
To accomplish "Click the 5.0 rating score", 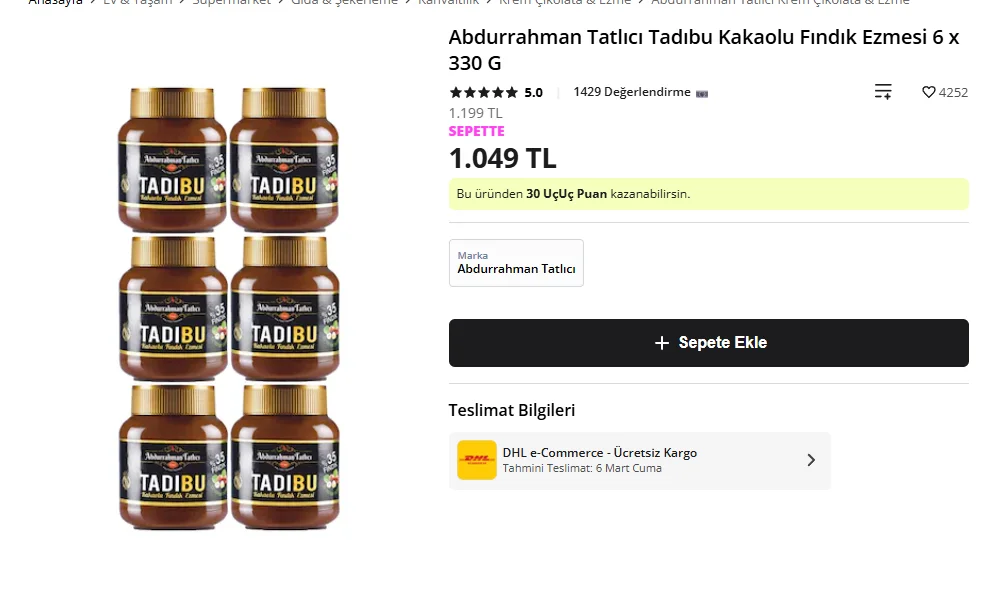I will tap(533, 93).
